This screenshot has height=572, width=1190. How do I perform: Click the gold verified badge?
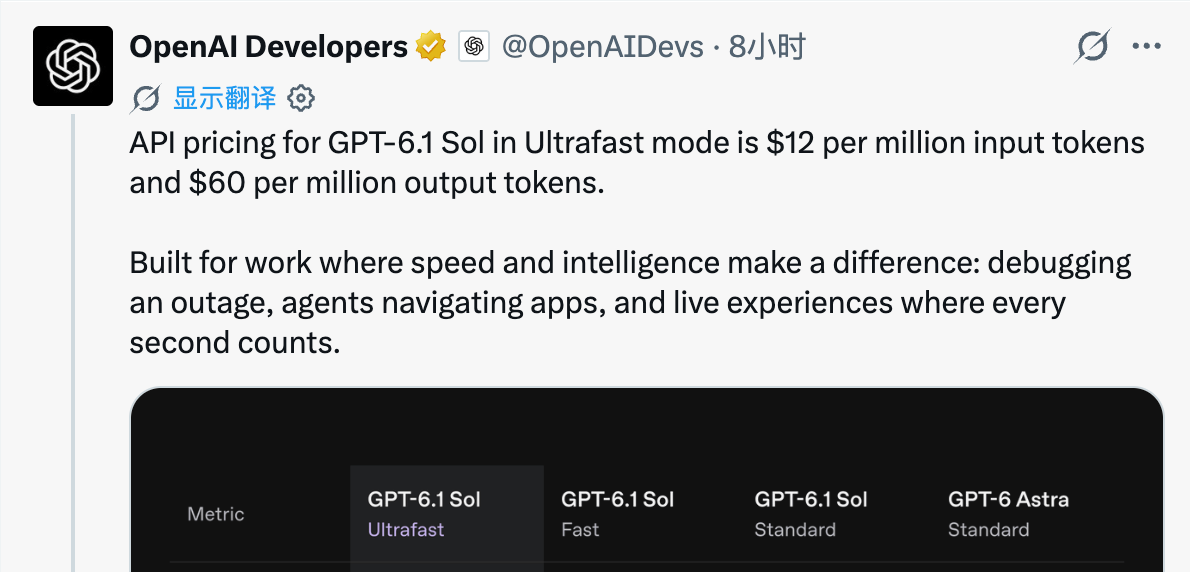431,47
